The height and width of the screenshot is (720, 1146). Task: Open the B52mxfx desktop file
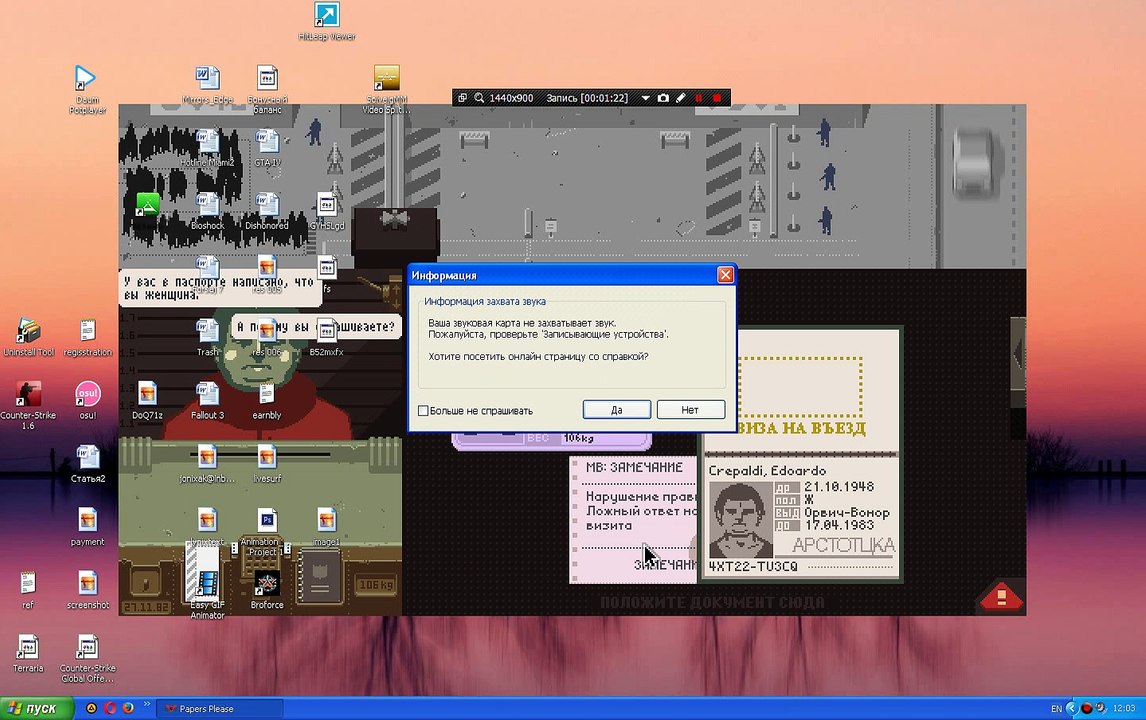(x=327, y=338)
